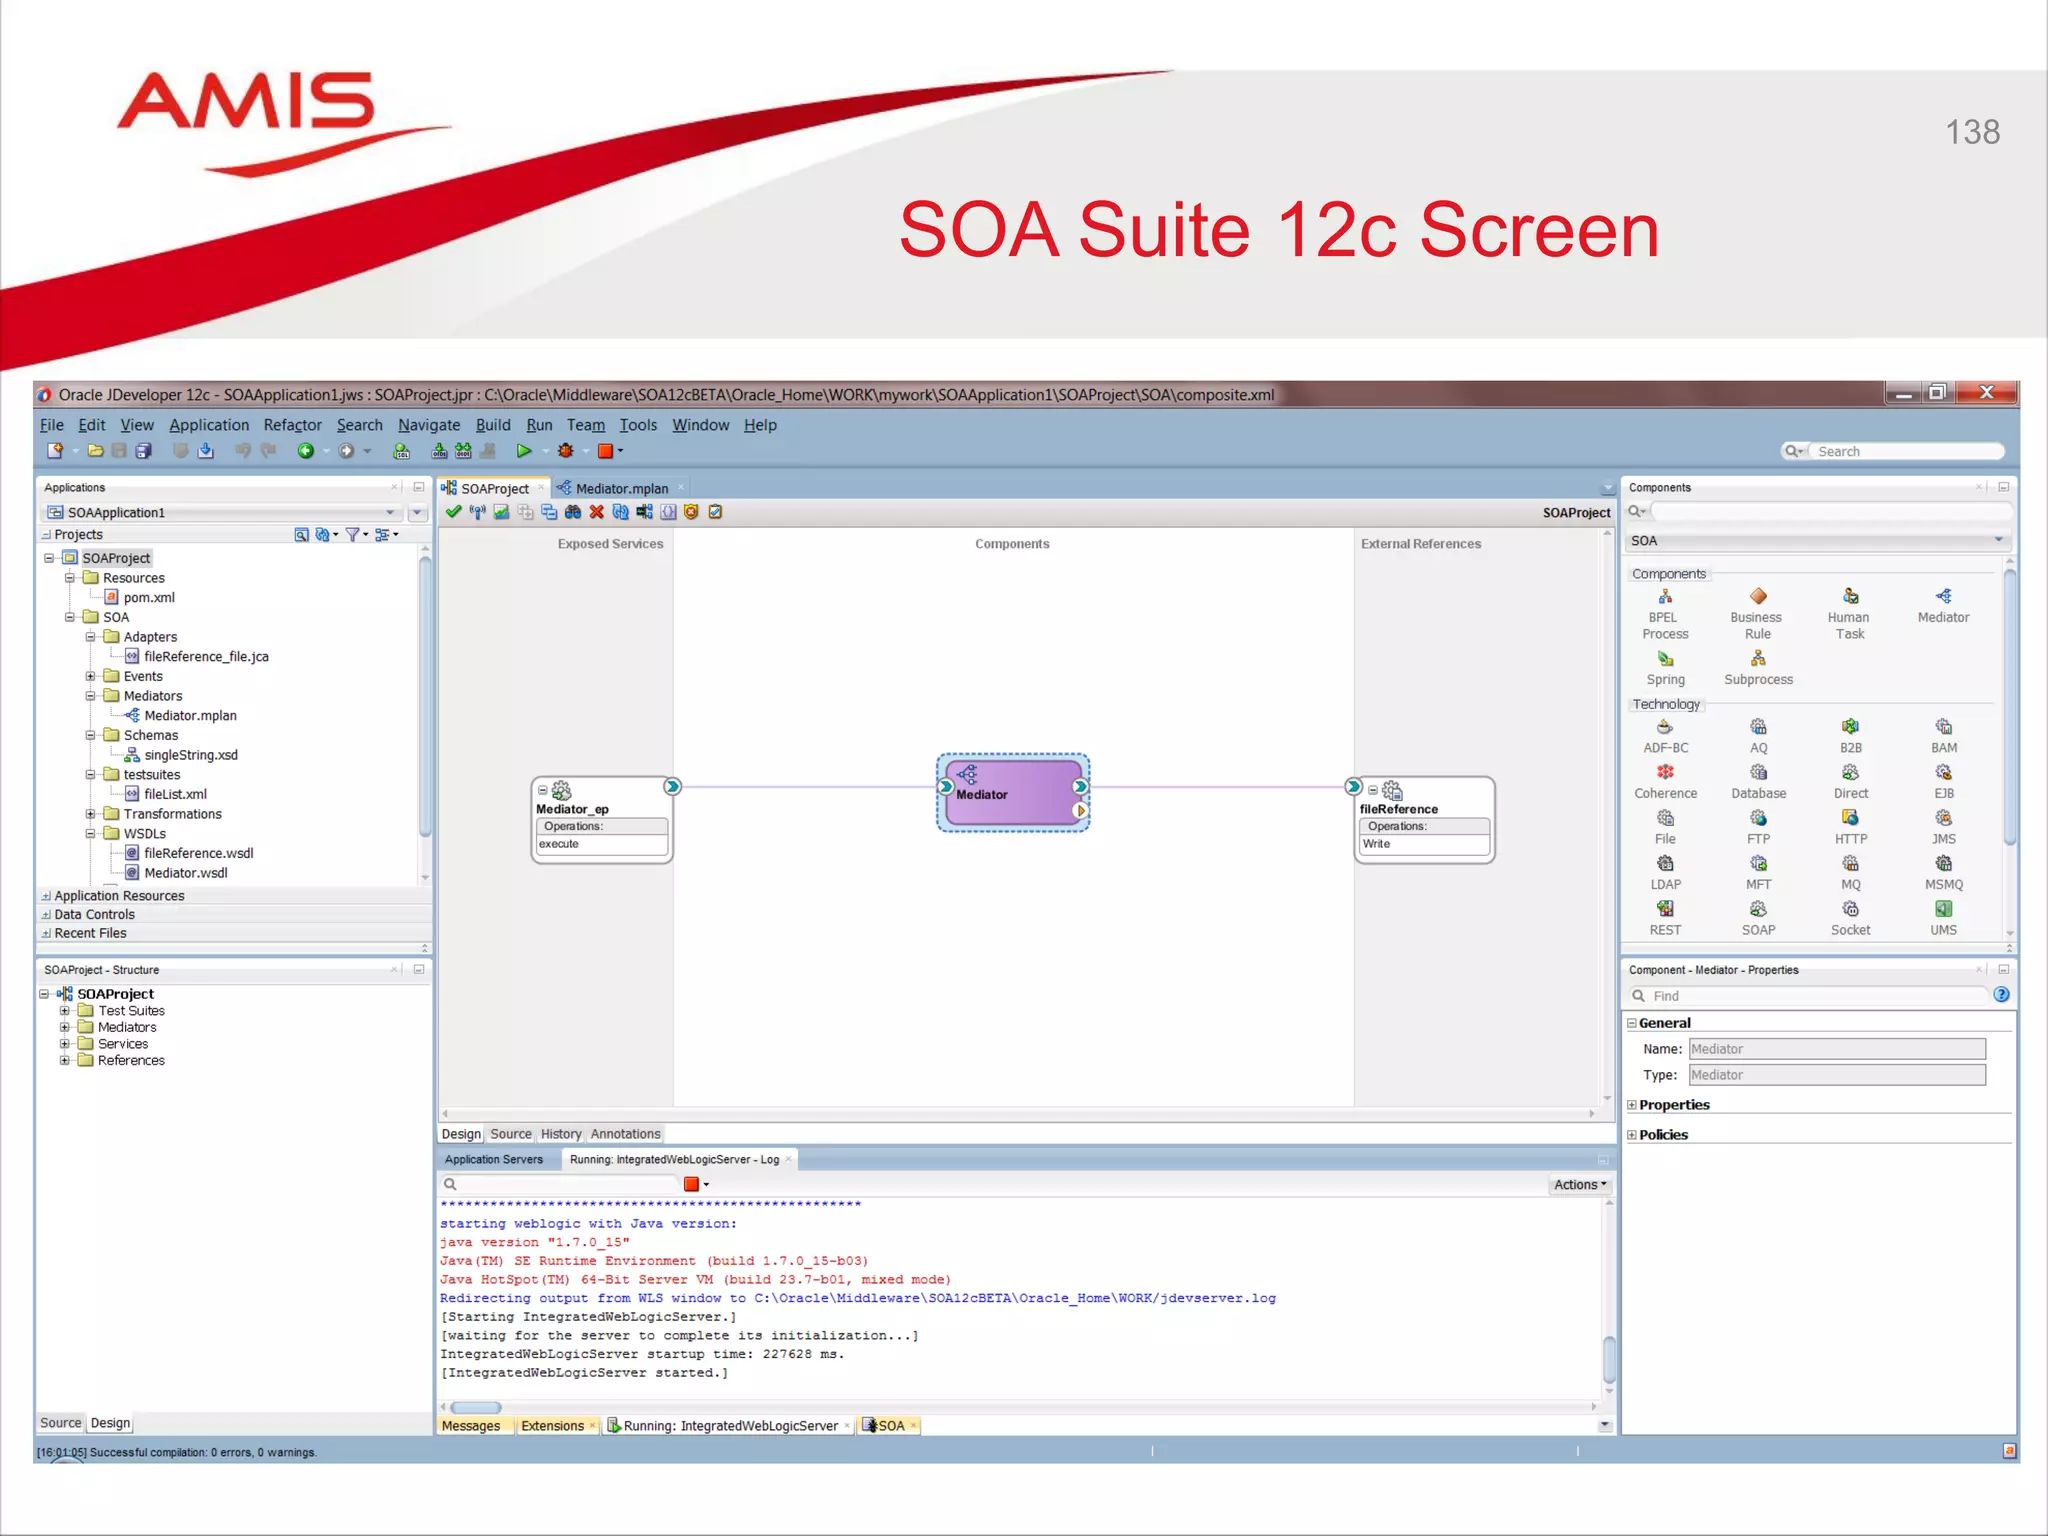
Task: Open fileReference_file.jca in tree
Action: click(206, 657)
